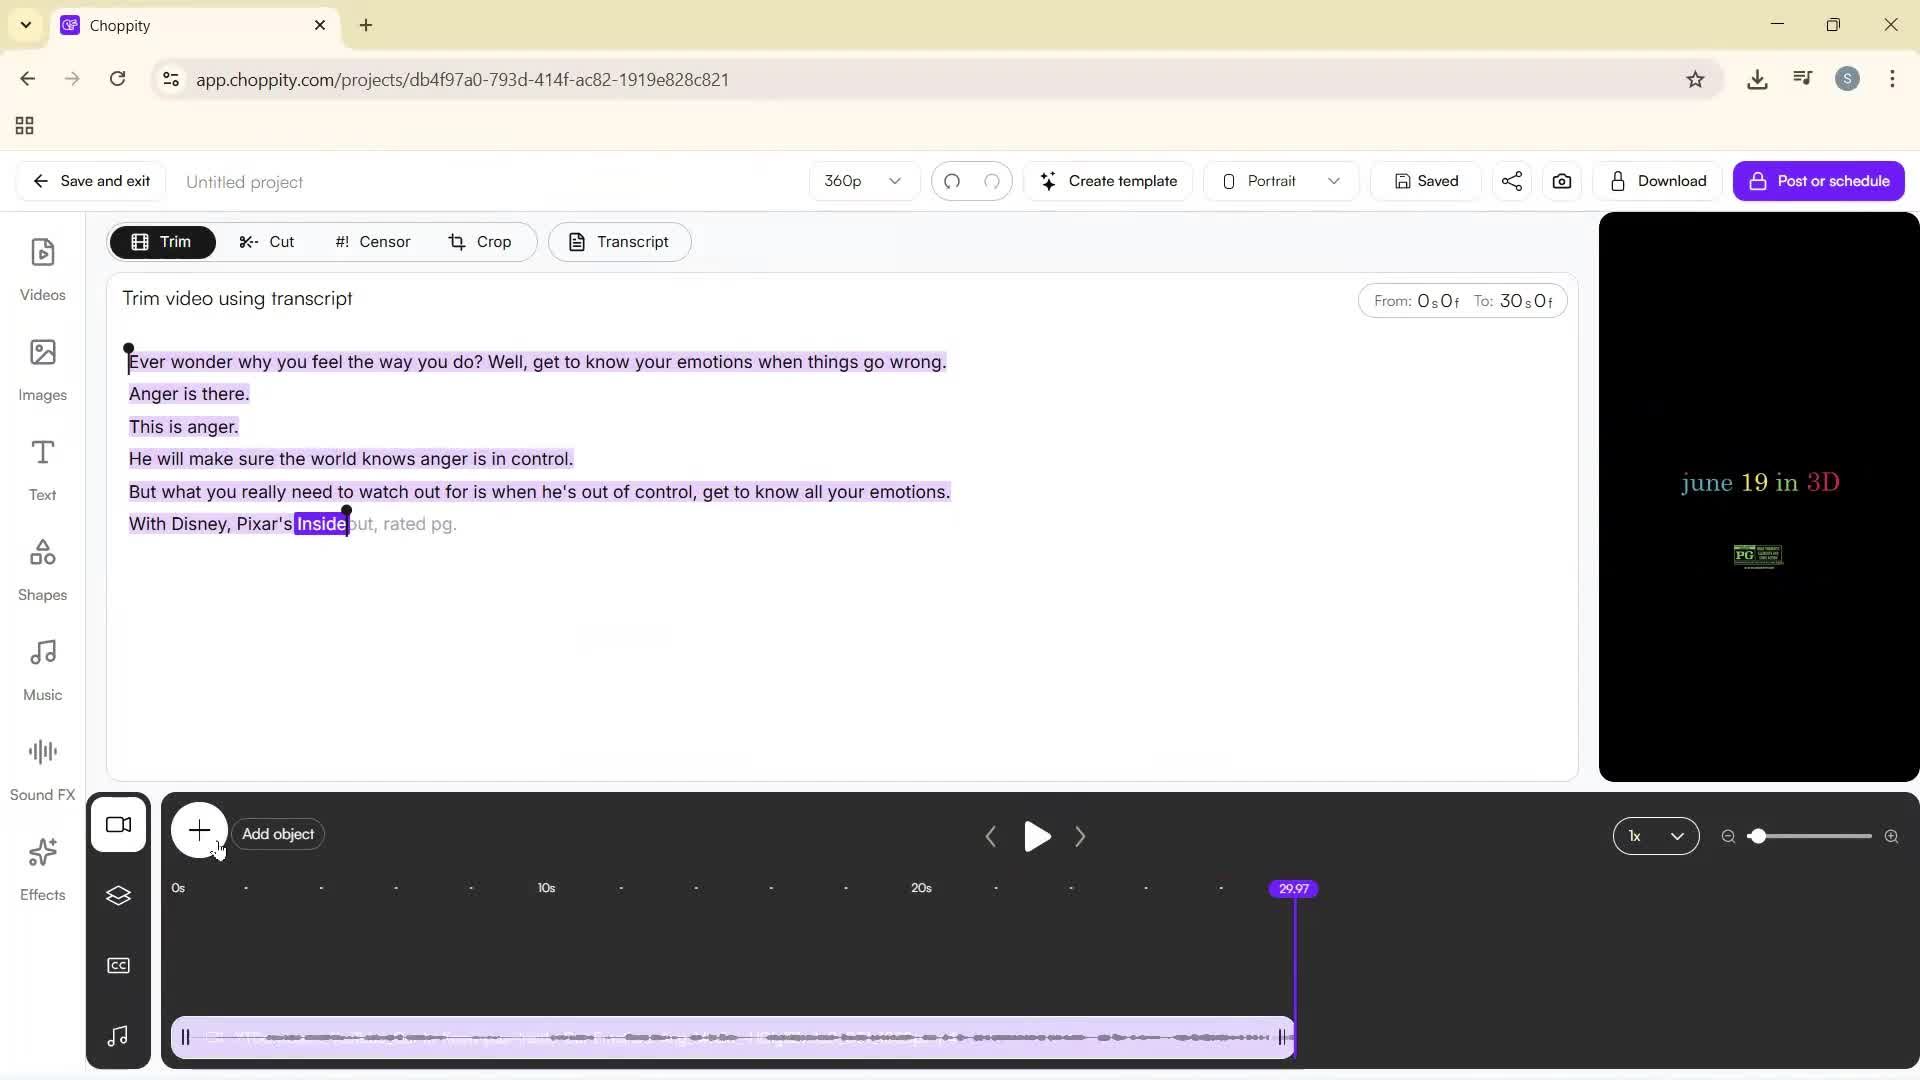Expand the Portrait orientation dropdown
The image size is (1920, 1080).
point(1281,181)
